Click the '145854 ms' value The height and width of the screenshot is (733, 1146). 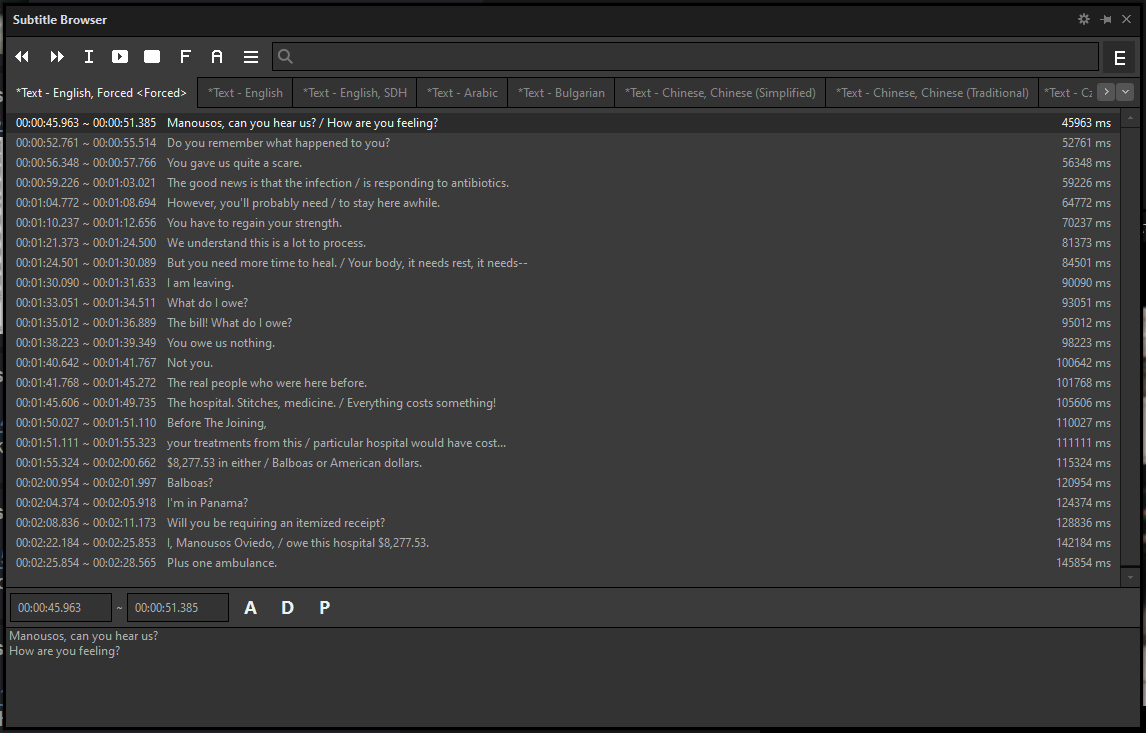tap(1083, 563)
